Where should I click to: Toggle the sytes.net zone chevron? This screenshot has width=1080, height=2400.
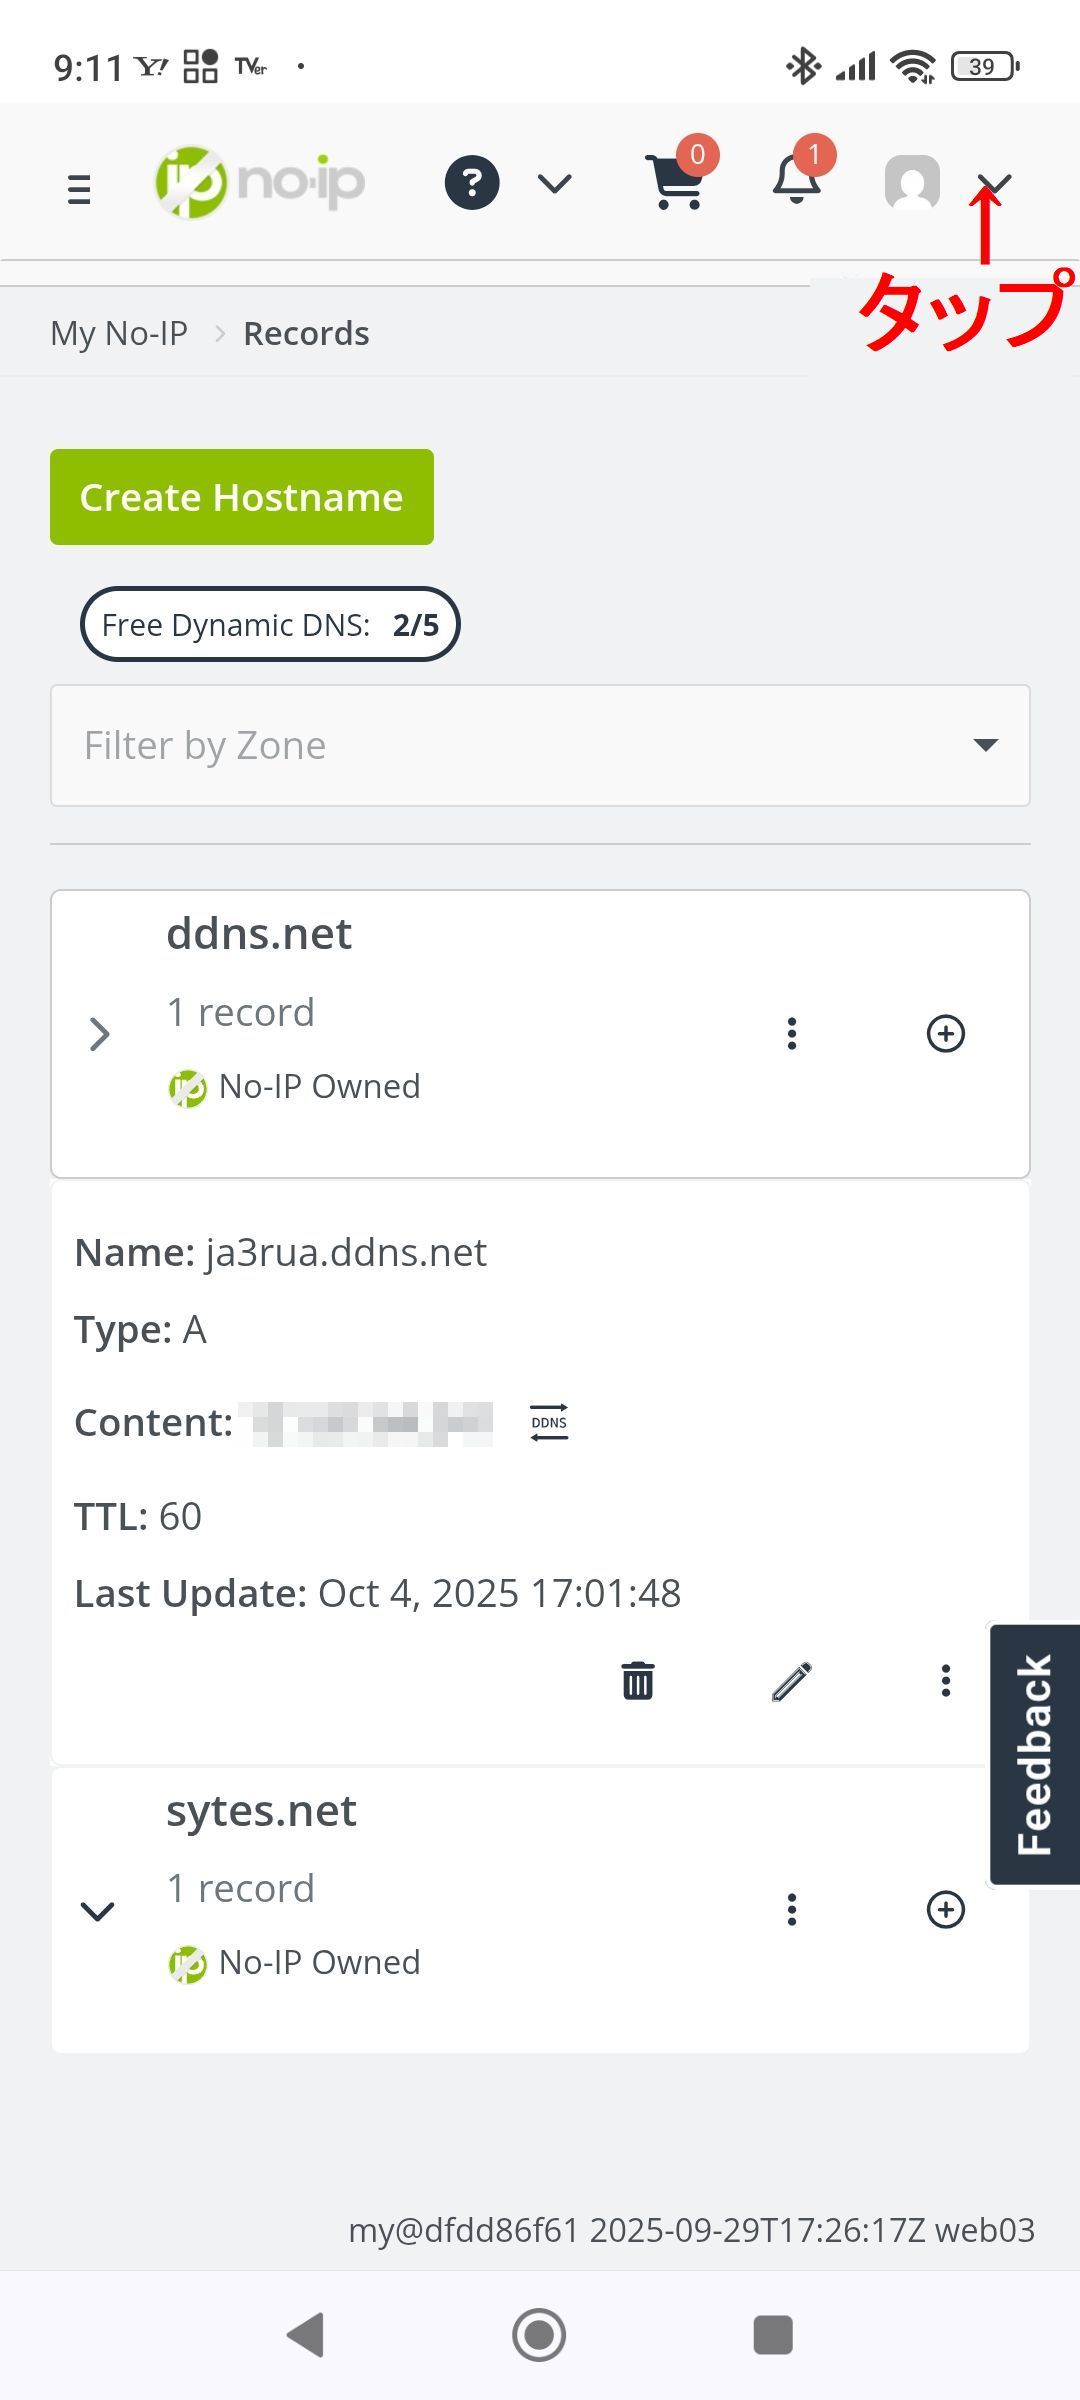[x=98, y=1911]
